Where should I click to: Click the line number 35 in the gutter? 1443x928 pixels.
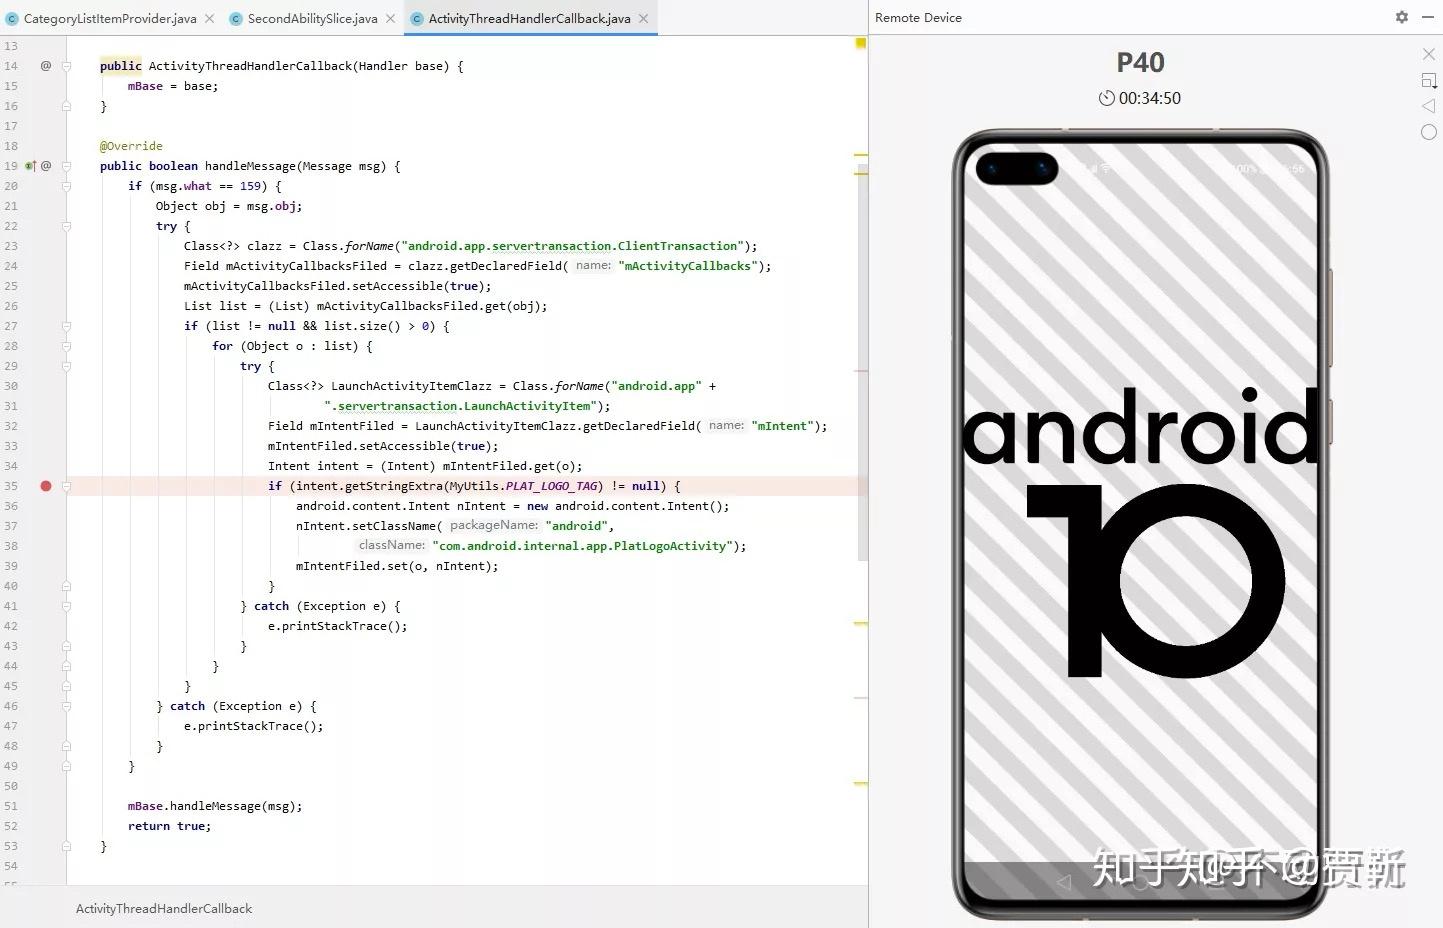point(11,486)
